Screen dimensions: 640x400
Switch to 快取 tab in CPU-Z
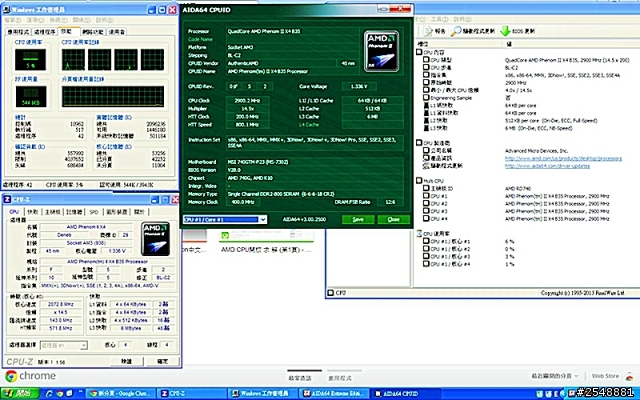tap(32, 212)
